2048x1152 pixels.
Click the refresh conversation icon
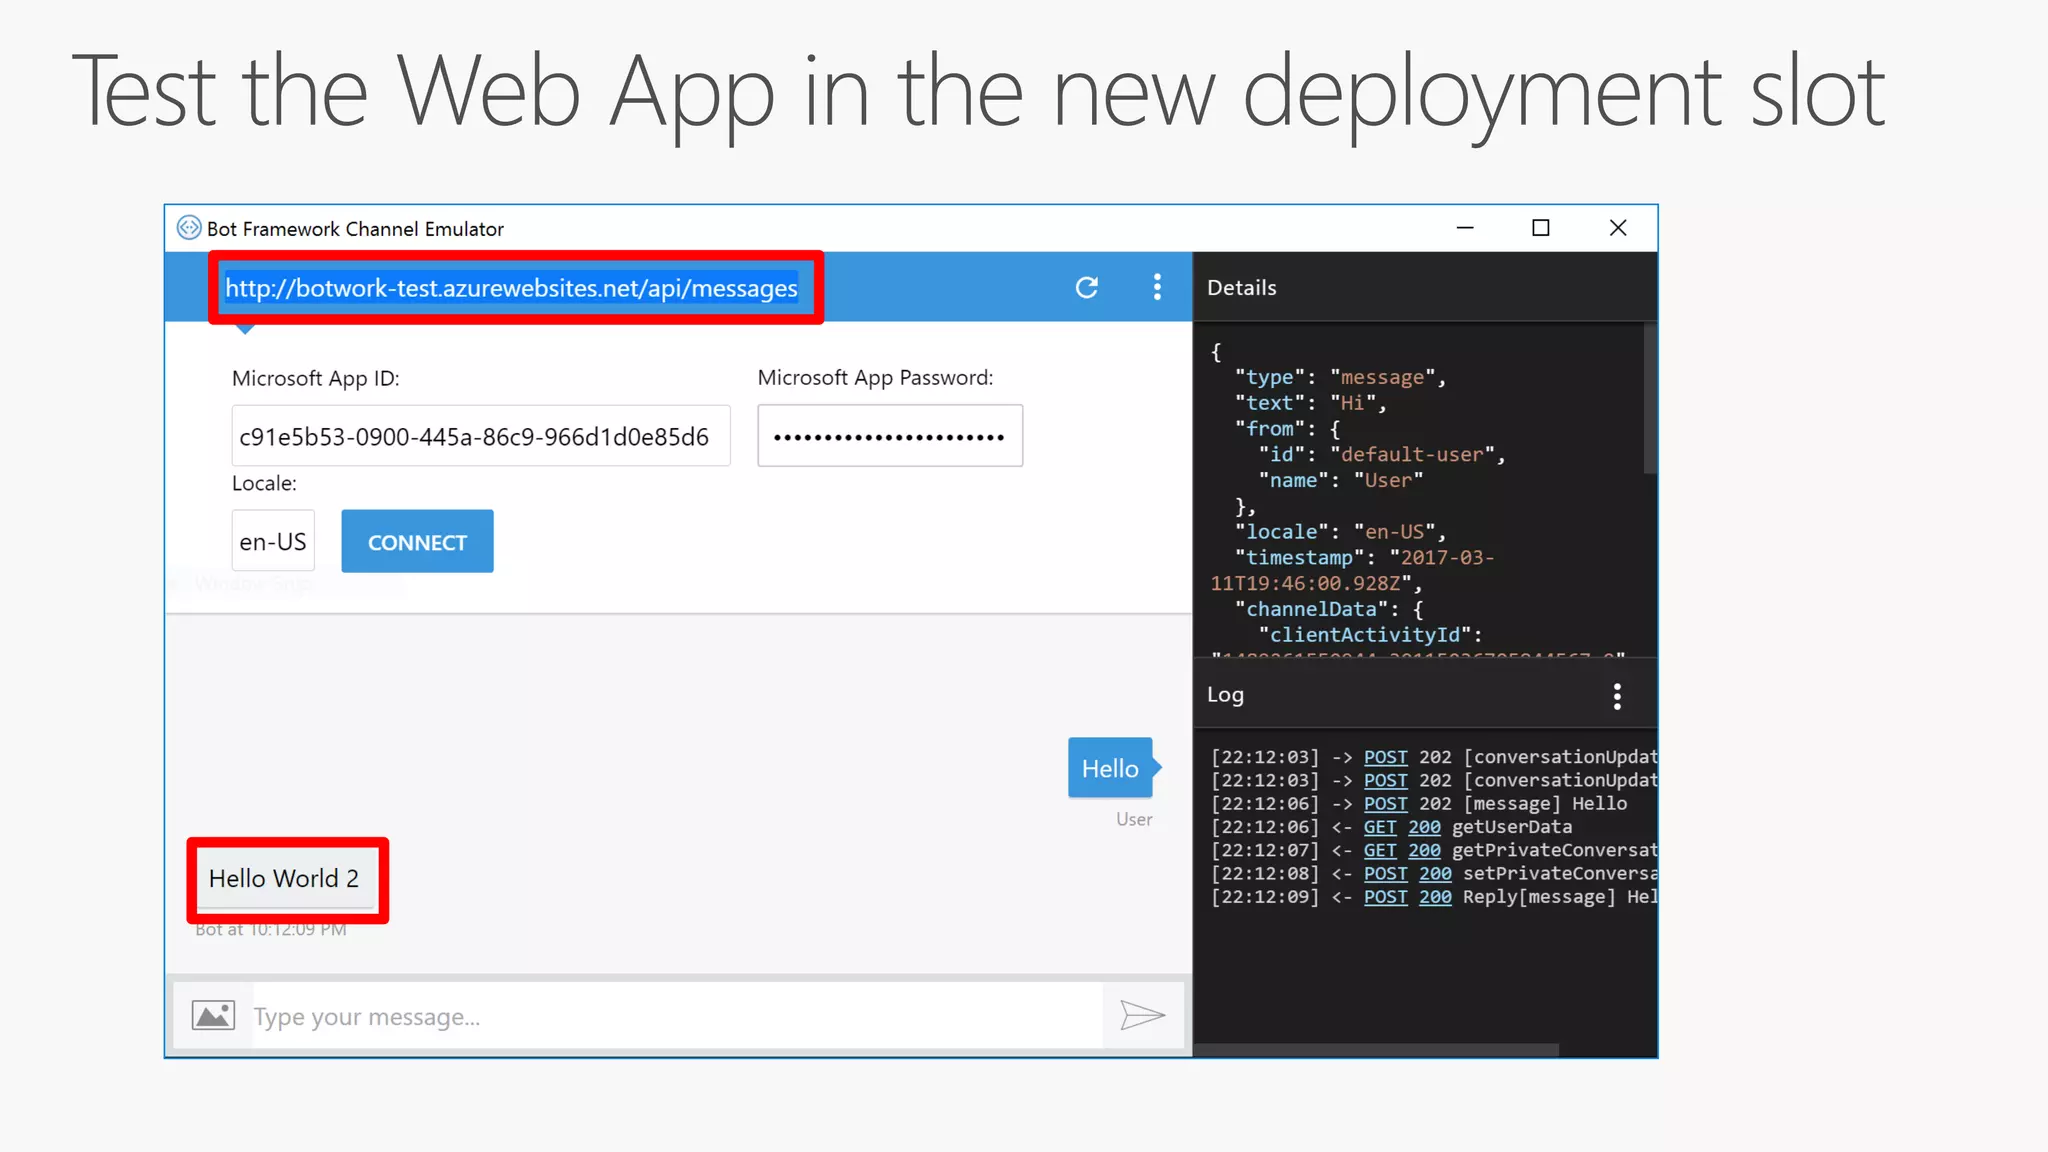pos(1087,288)
